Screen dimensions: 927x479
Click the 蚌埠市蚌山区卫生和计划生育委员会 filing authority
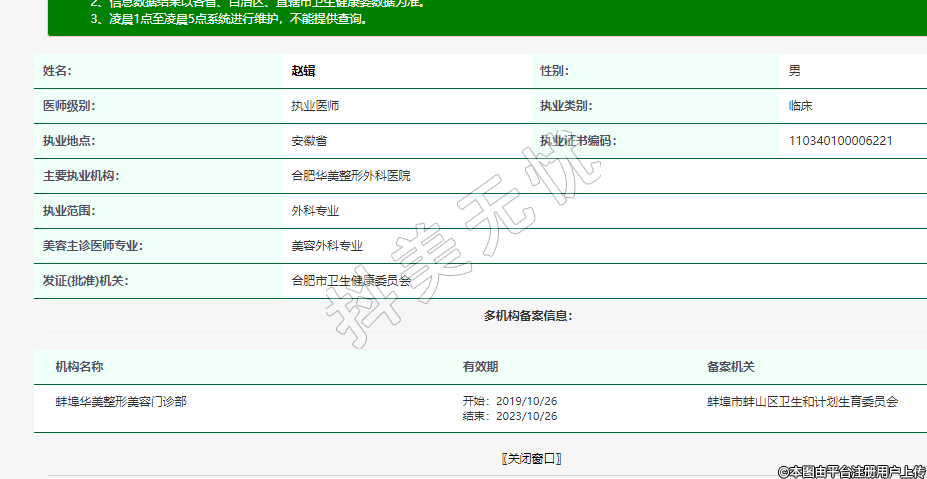tap(802, 402)
